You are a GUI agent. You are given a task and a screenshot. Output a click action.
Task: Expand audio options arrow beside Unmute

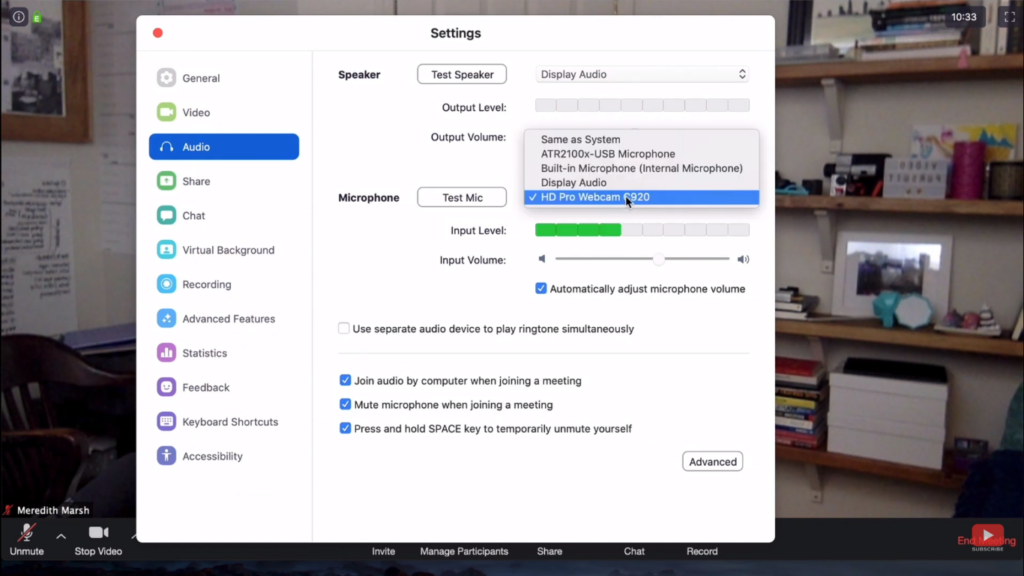click(61, 536)
